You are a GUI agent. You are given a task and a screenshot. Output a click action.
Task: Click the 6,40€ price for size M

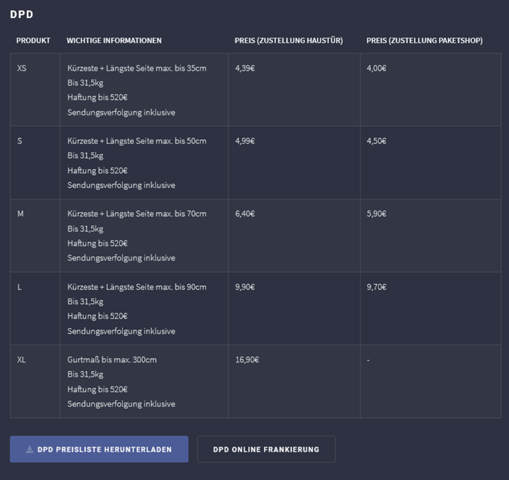(x=245, y=214)
